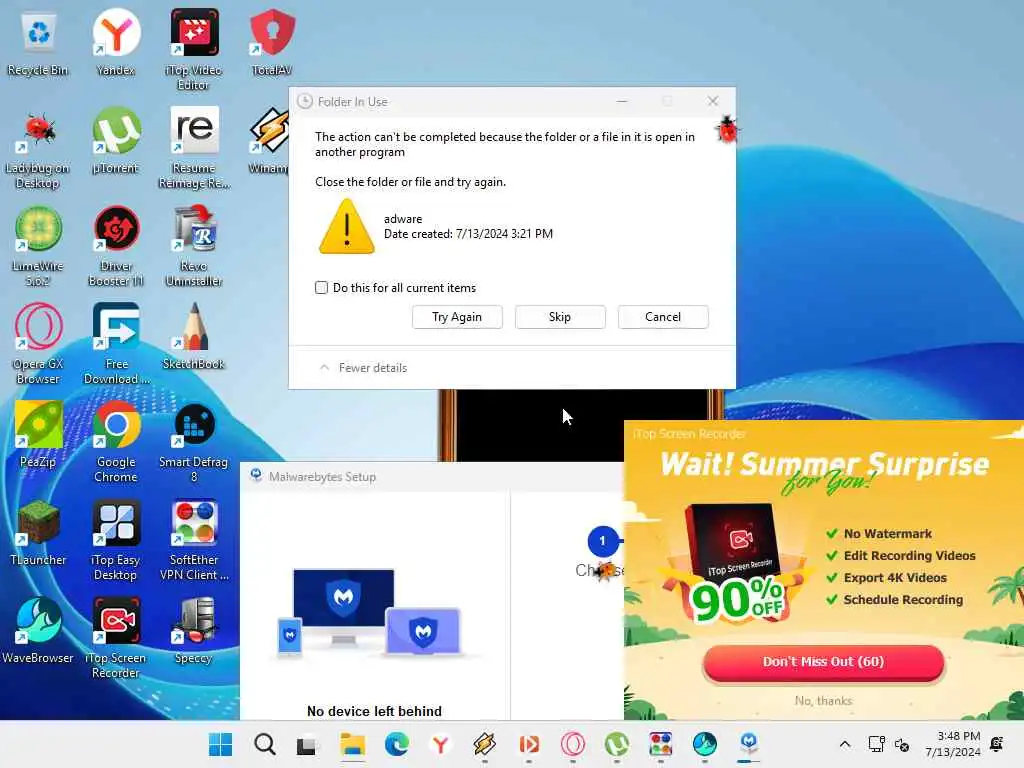Open Driver Booster 11 shortcut
The width and height of the screenshot is (1024, 768).
(x=116, y=246)
